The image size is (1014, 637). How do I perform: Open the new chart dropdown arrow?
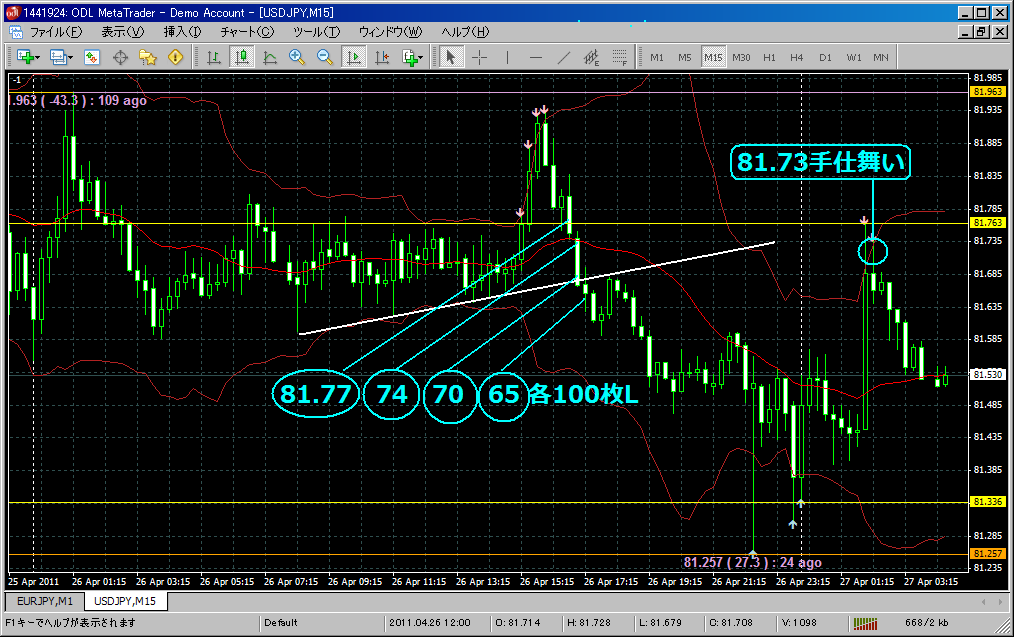37,57
